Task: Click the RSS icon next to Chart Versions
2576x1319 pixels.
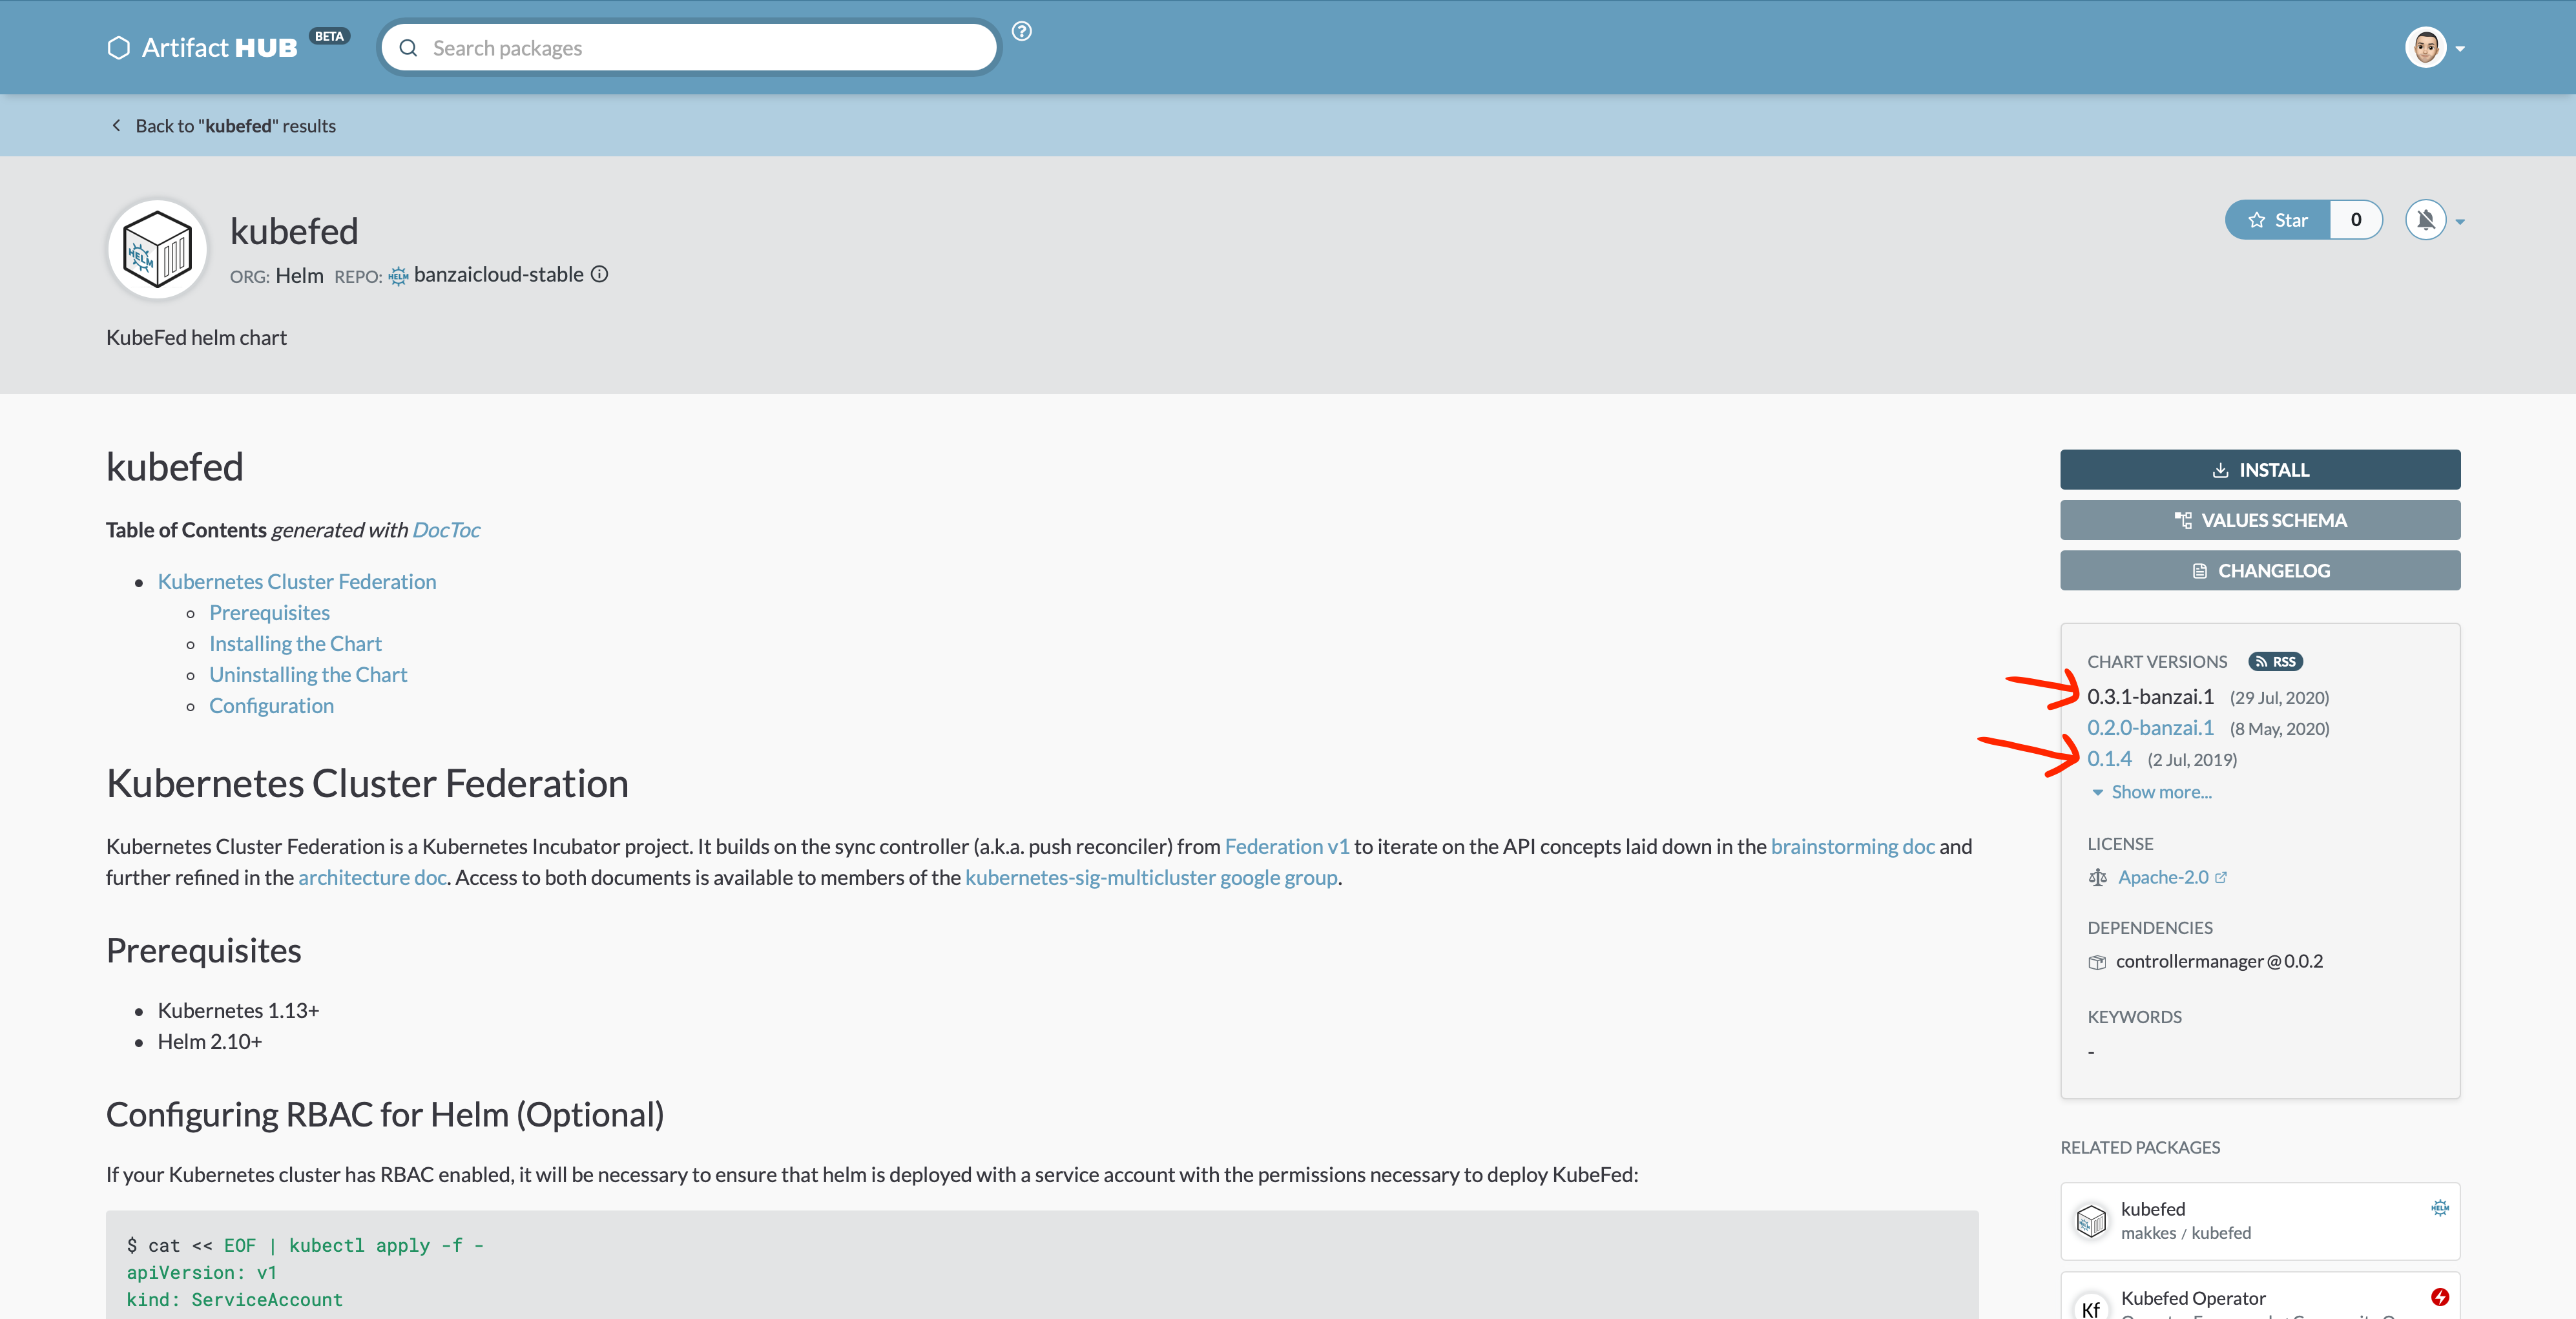Action: 2276,661
